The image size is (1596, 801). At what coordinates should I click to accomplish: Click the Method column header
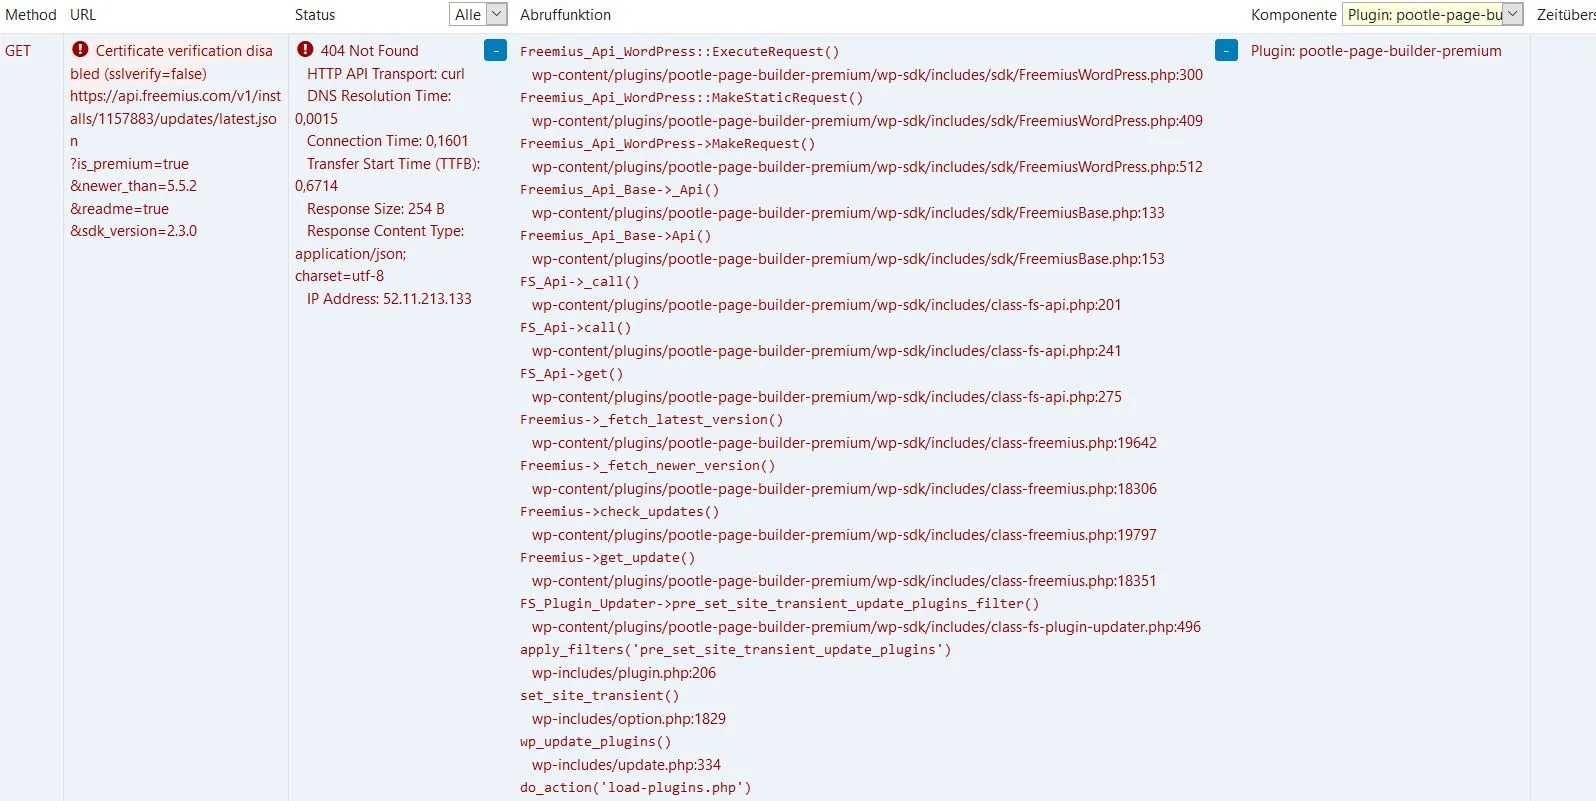(31, 15)
